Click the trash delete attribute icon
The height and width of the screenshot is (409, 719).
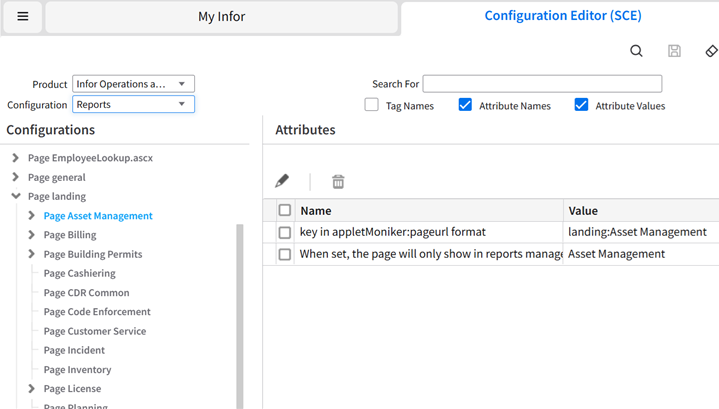click(x=338, y=182)
